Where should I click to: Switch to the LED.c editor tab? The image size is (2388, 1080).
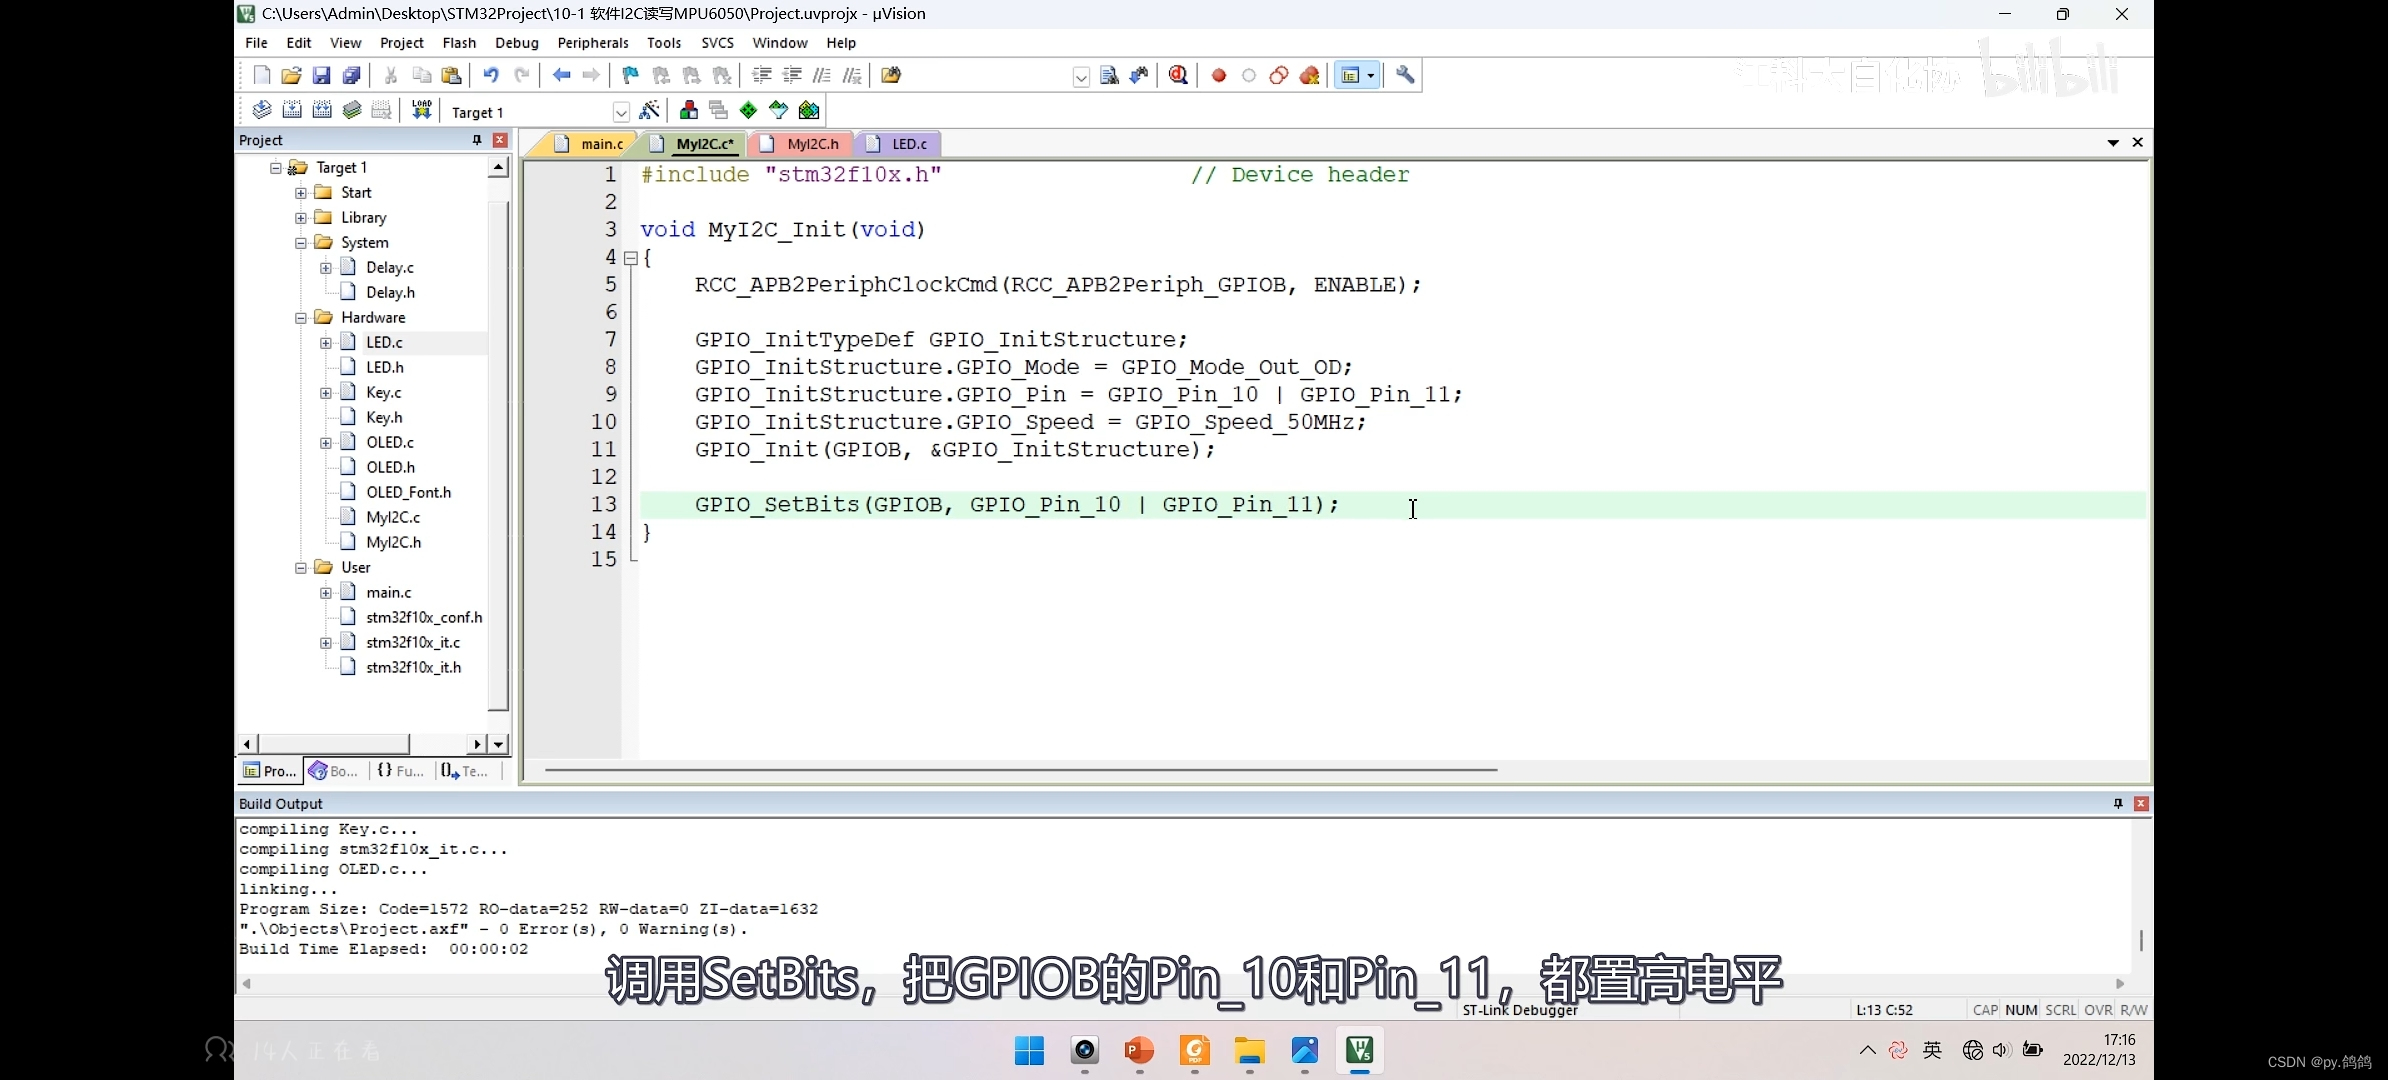pyautogui.click(x=898, y=144)
